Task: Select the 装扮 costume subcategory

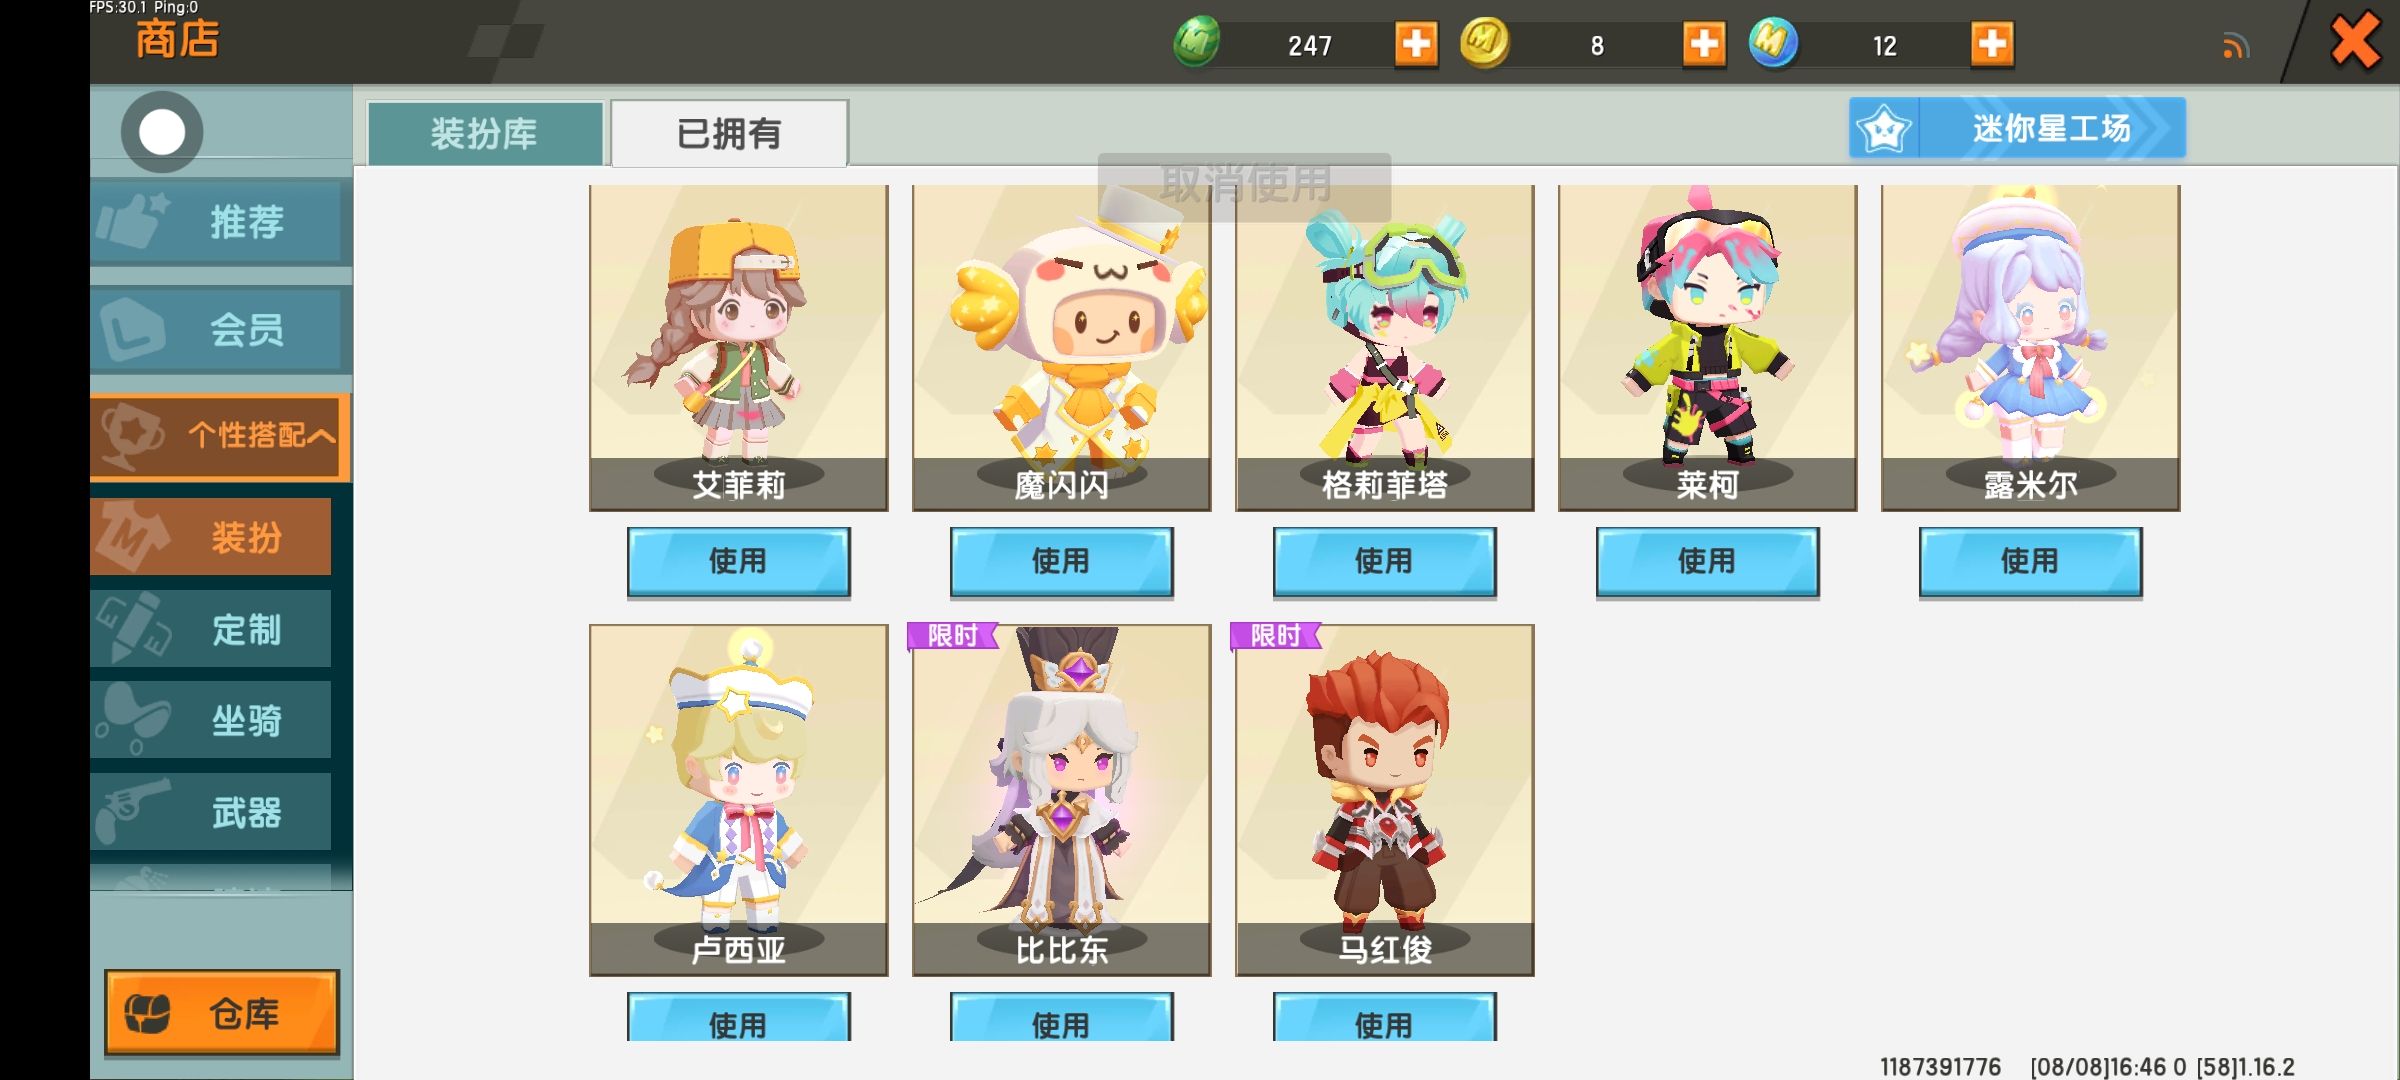Action: click(210, 537)
